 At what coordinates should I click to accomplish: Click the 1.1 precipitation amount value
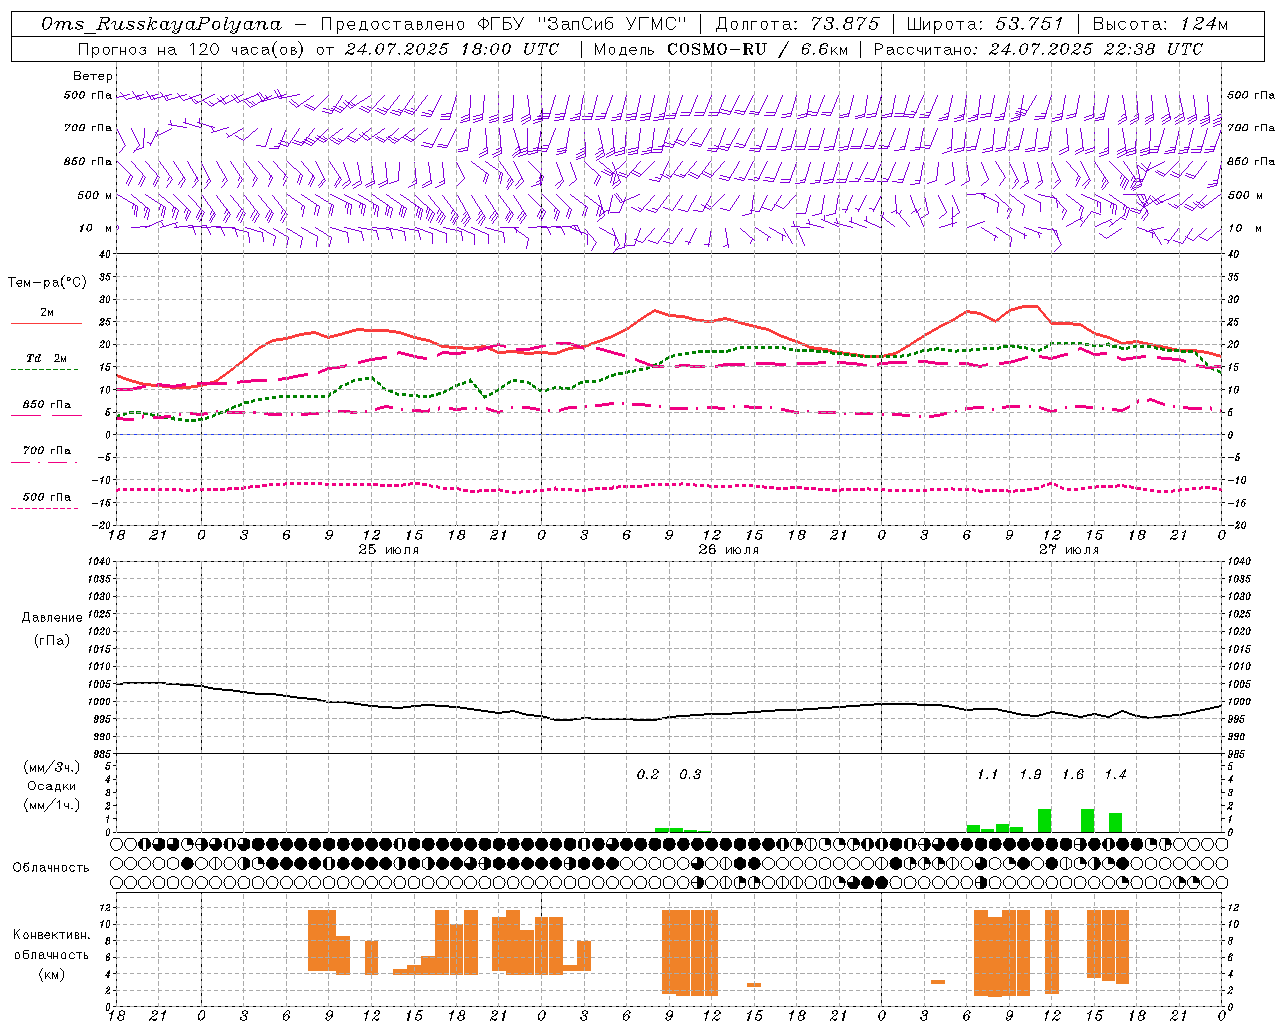coord(988,775)
